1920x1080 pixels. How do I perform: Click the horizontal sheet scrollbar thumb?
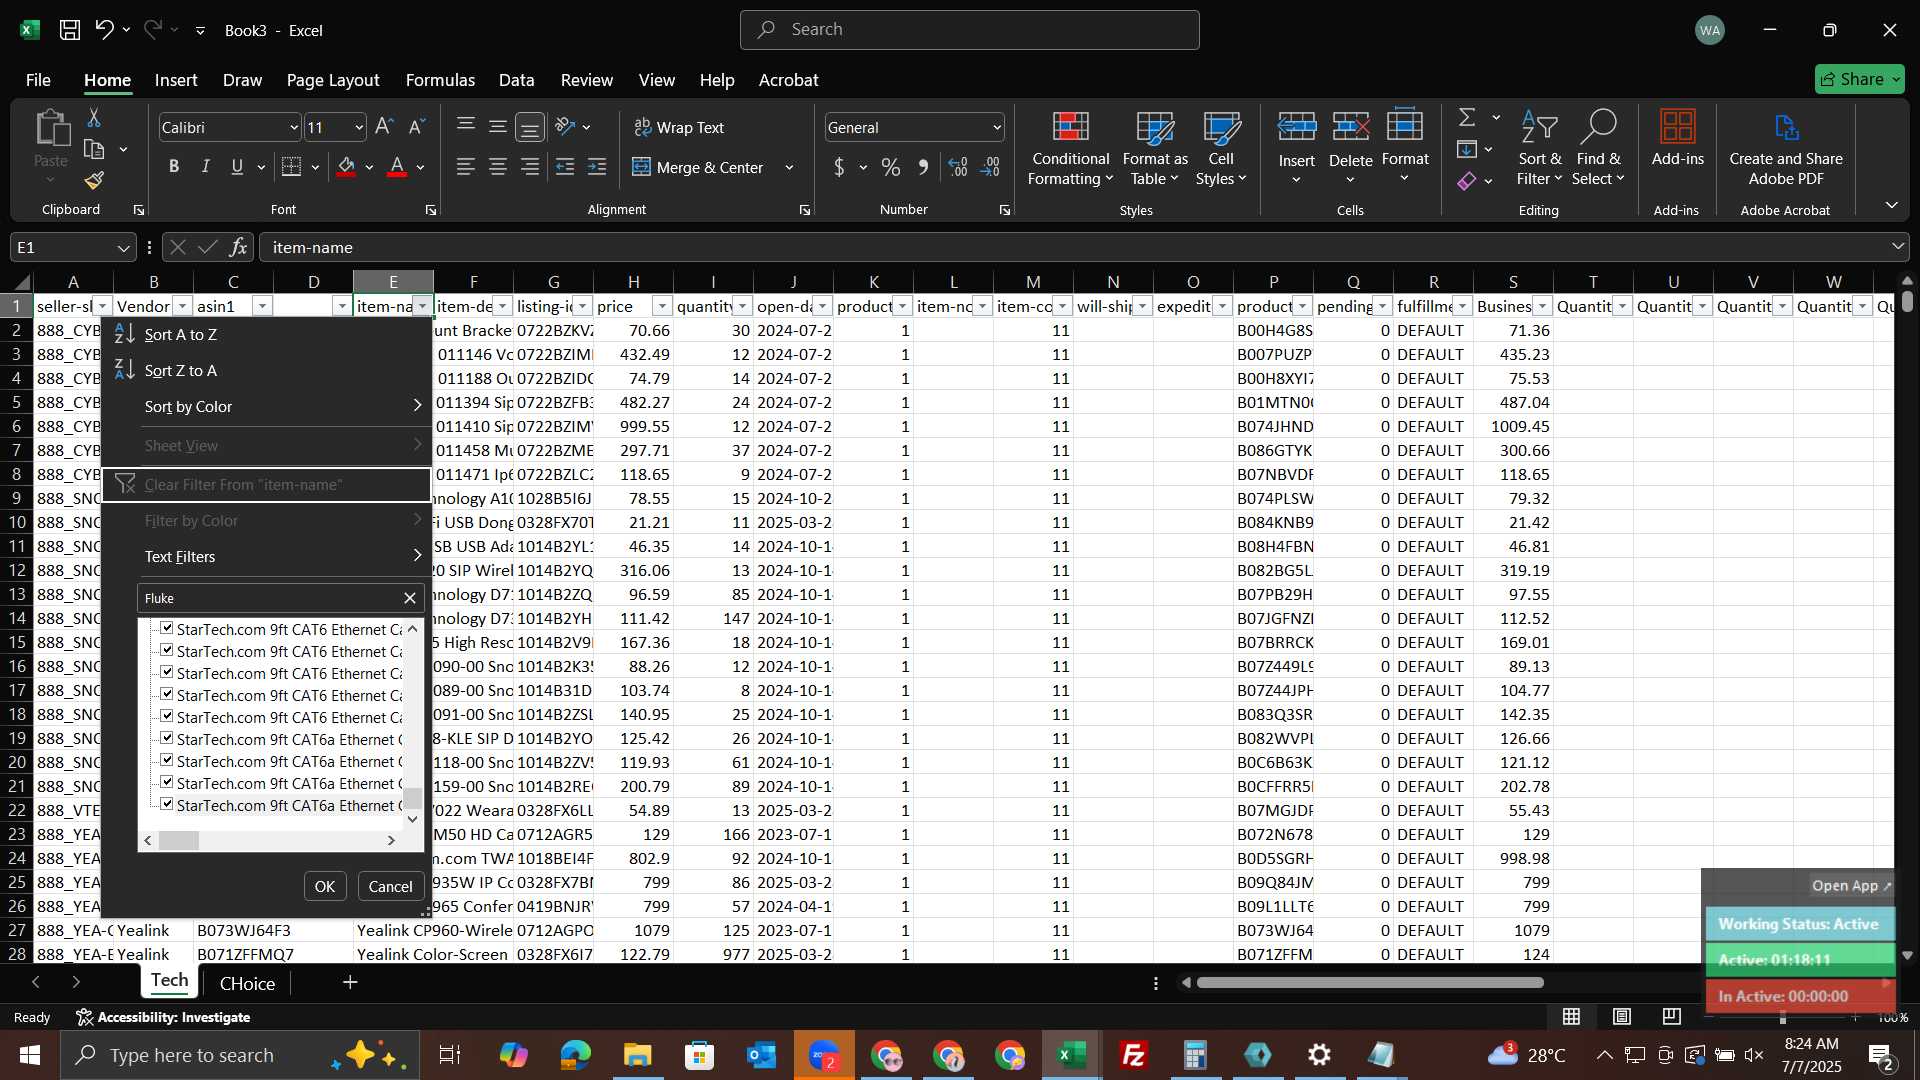[1370, 983]
